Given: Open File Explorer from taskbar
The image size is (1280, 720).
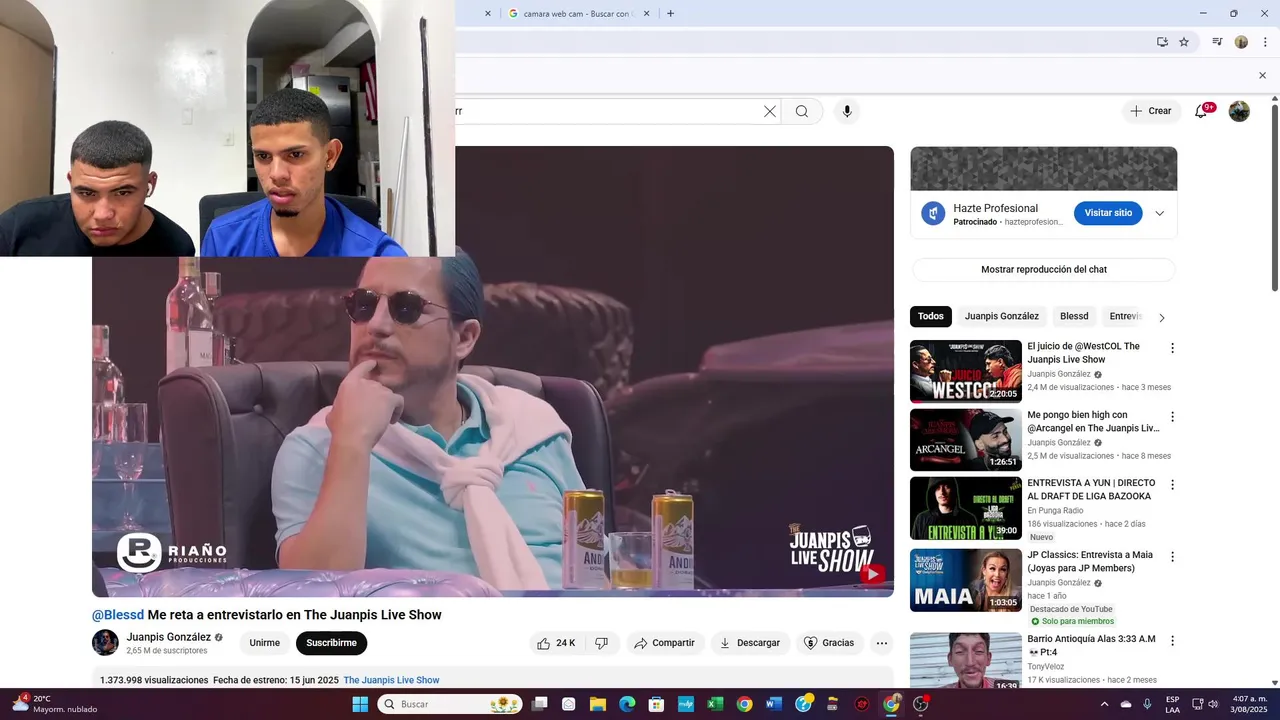Looking at the screenshot, I should coord(598,704).
